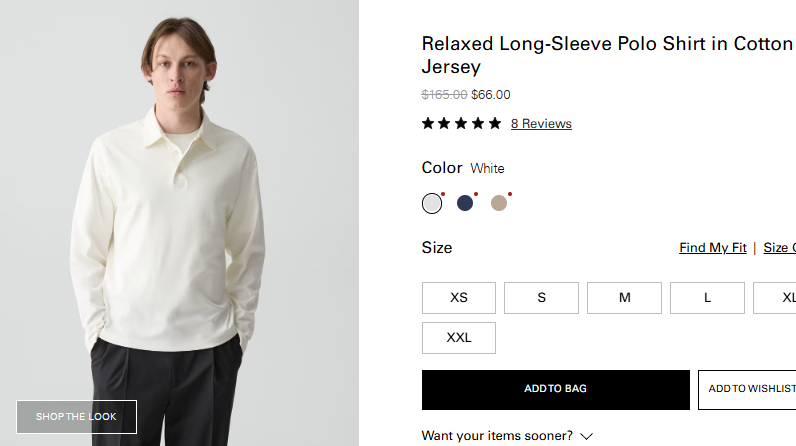The width and height of the screenshot is (796, 446).
Task: Open Shop the Look overlay button
Action: (x=76, y=417)
